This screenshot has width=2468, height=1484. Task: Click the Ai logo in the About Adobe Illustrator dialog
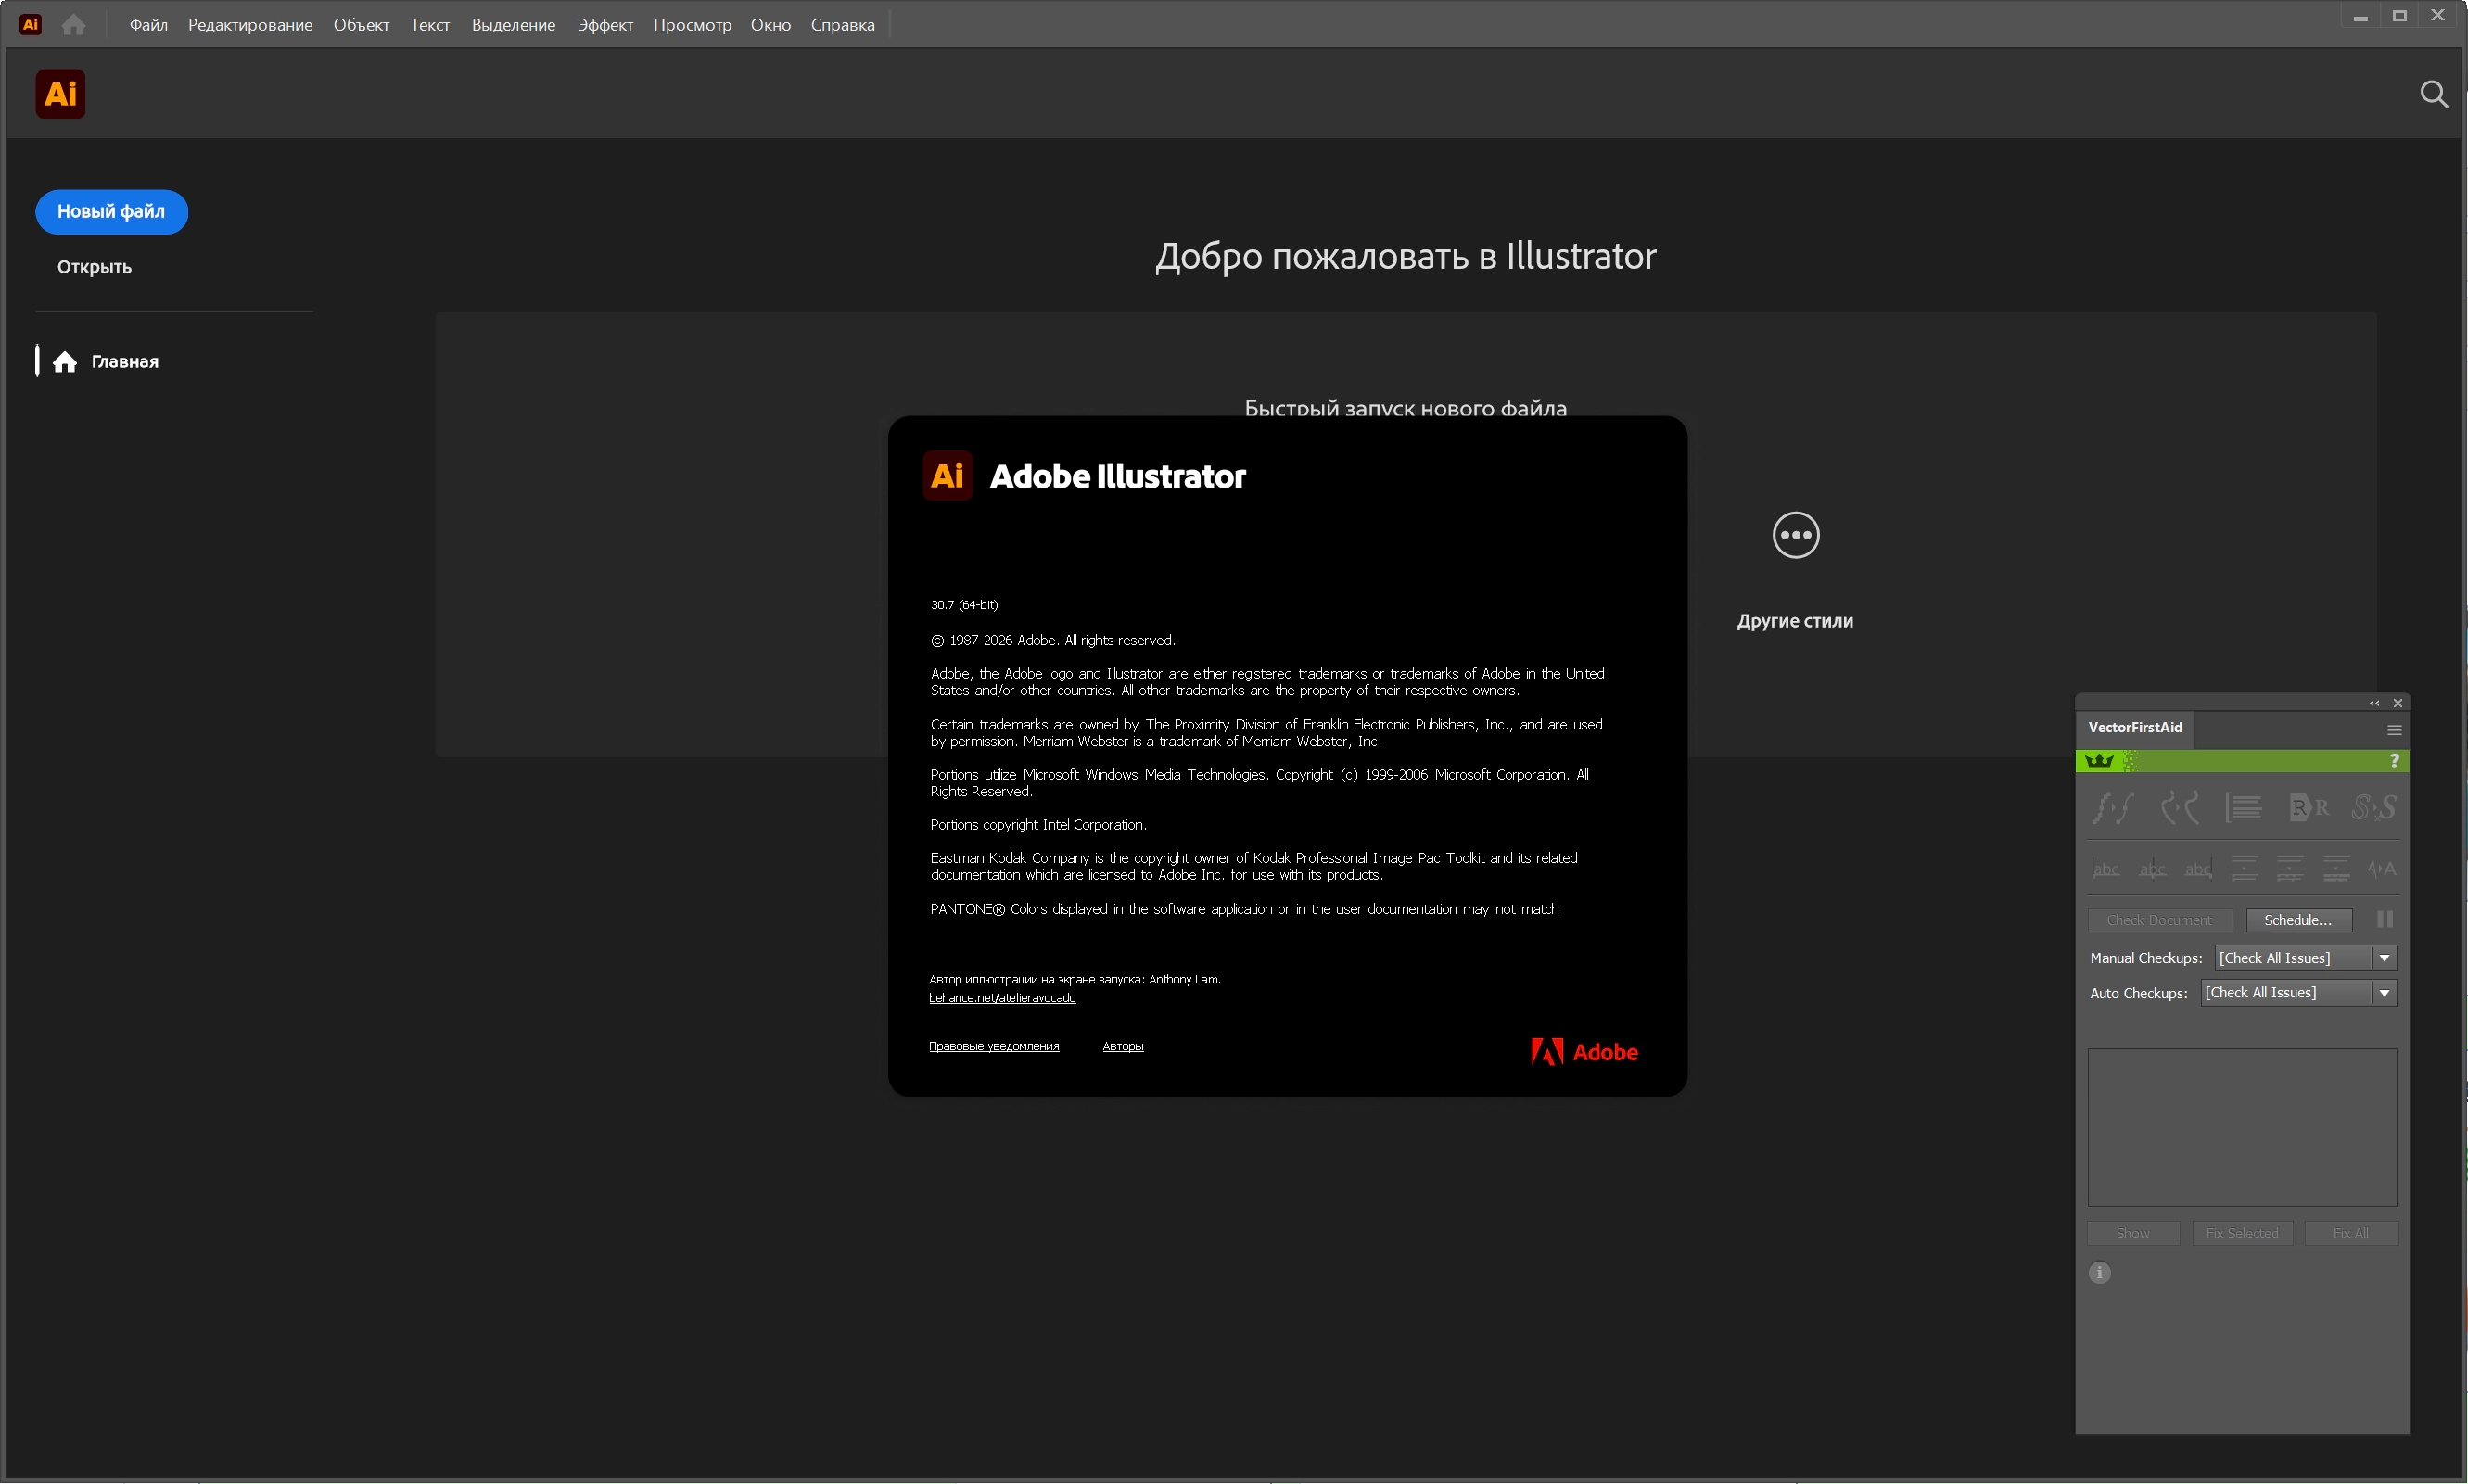point(947,475)
